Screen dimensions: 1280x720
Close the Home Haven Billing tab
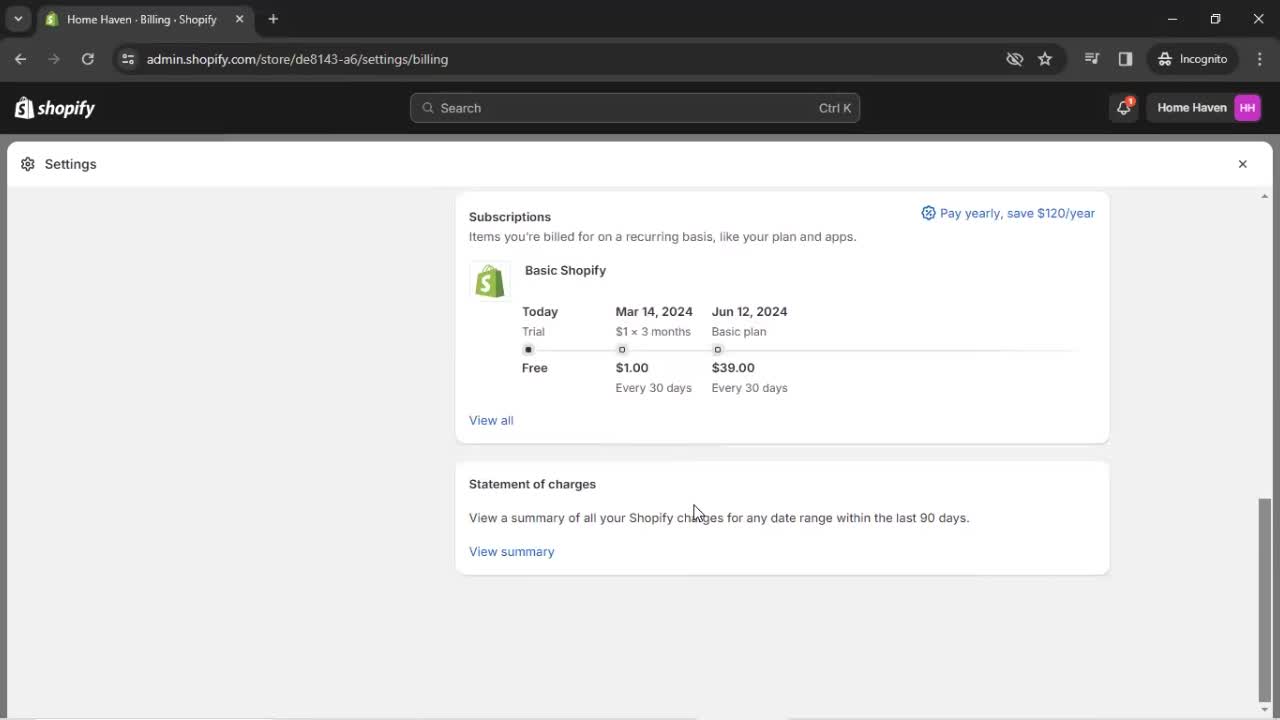239,19
